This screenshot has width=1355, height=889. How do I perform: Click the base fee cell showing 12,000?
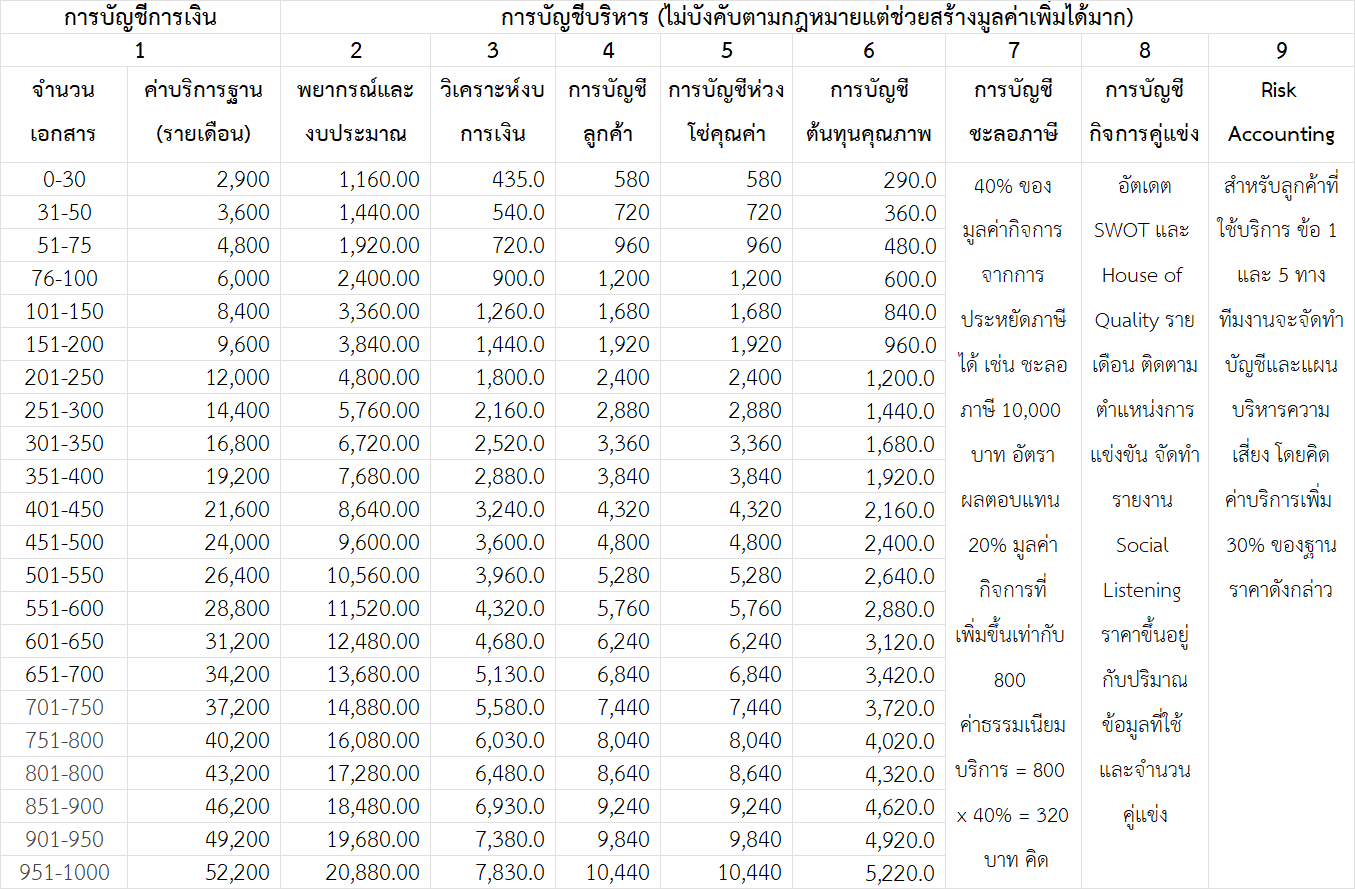[237, 378]
